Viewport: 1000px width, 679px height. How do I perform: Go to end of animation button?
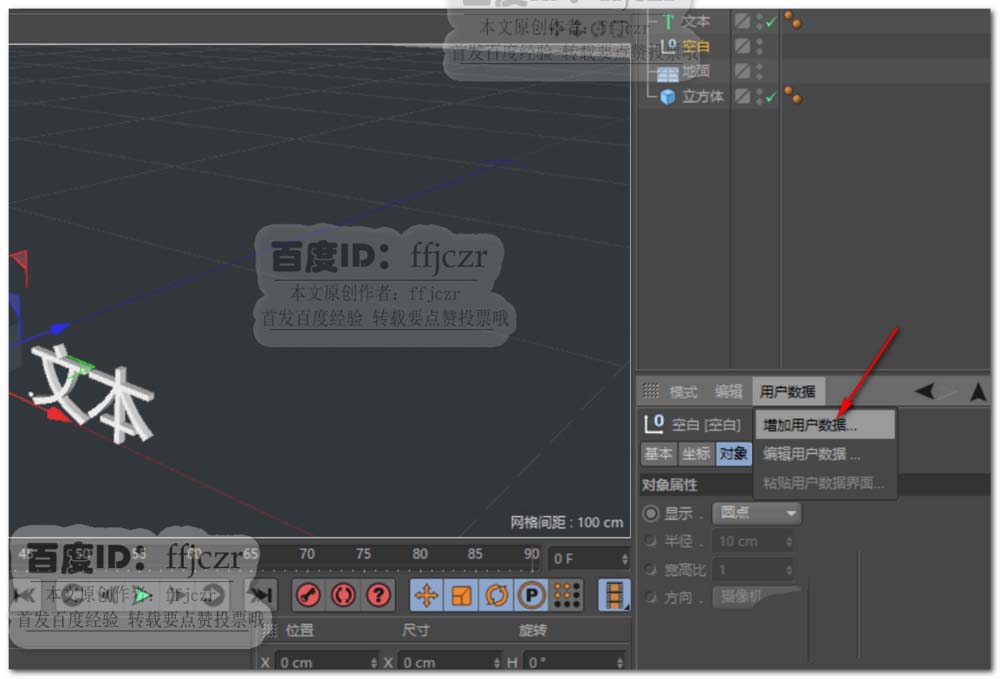[x=261, y=595]
